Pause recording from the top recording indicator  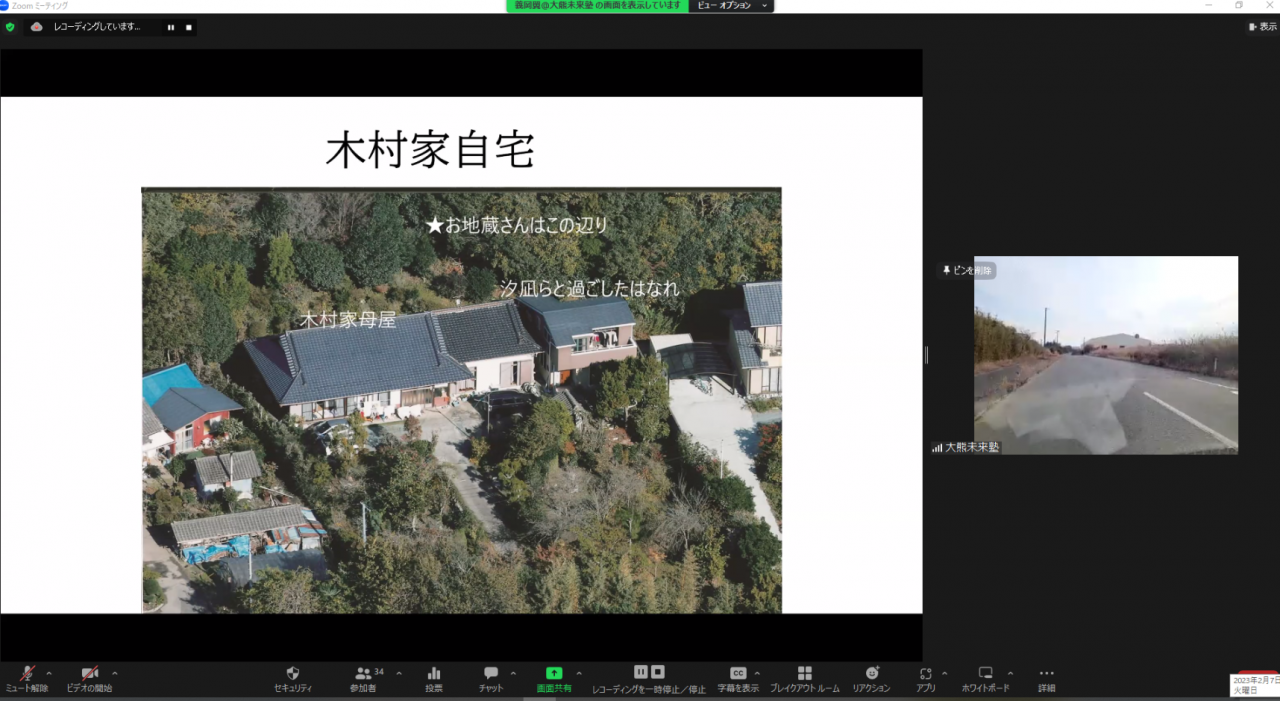coord(170,28)
